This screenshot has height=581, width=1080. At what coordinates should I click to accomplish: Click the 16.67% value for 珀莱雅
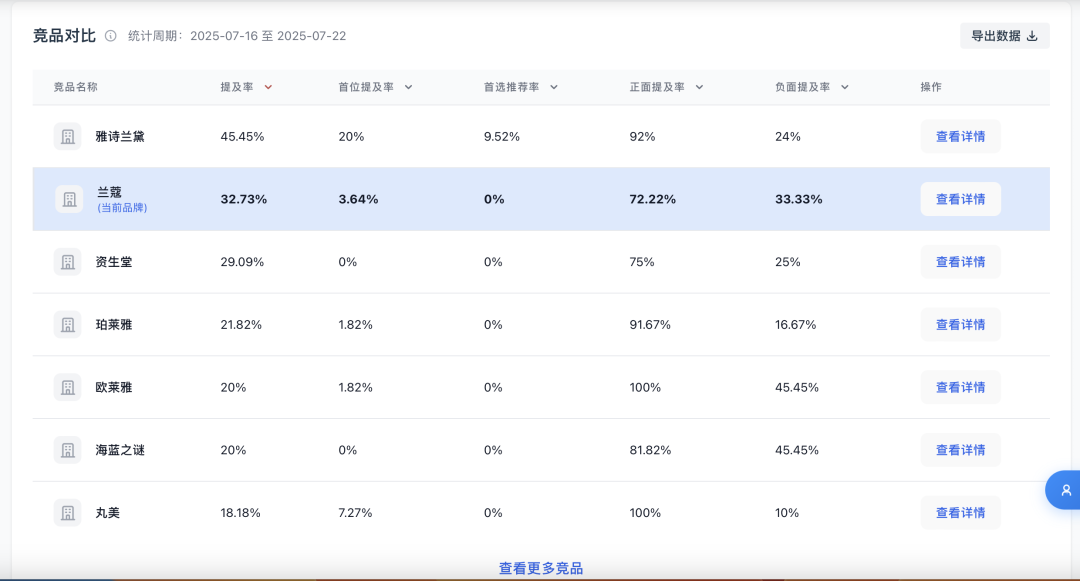[x=796, y=324]
